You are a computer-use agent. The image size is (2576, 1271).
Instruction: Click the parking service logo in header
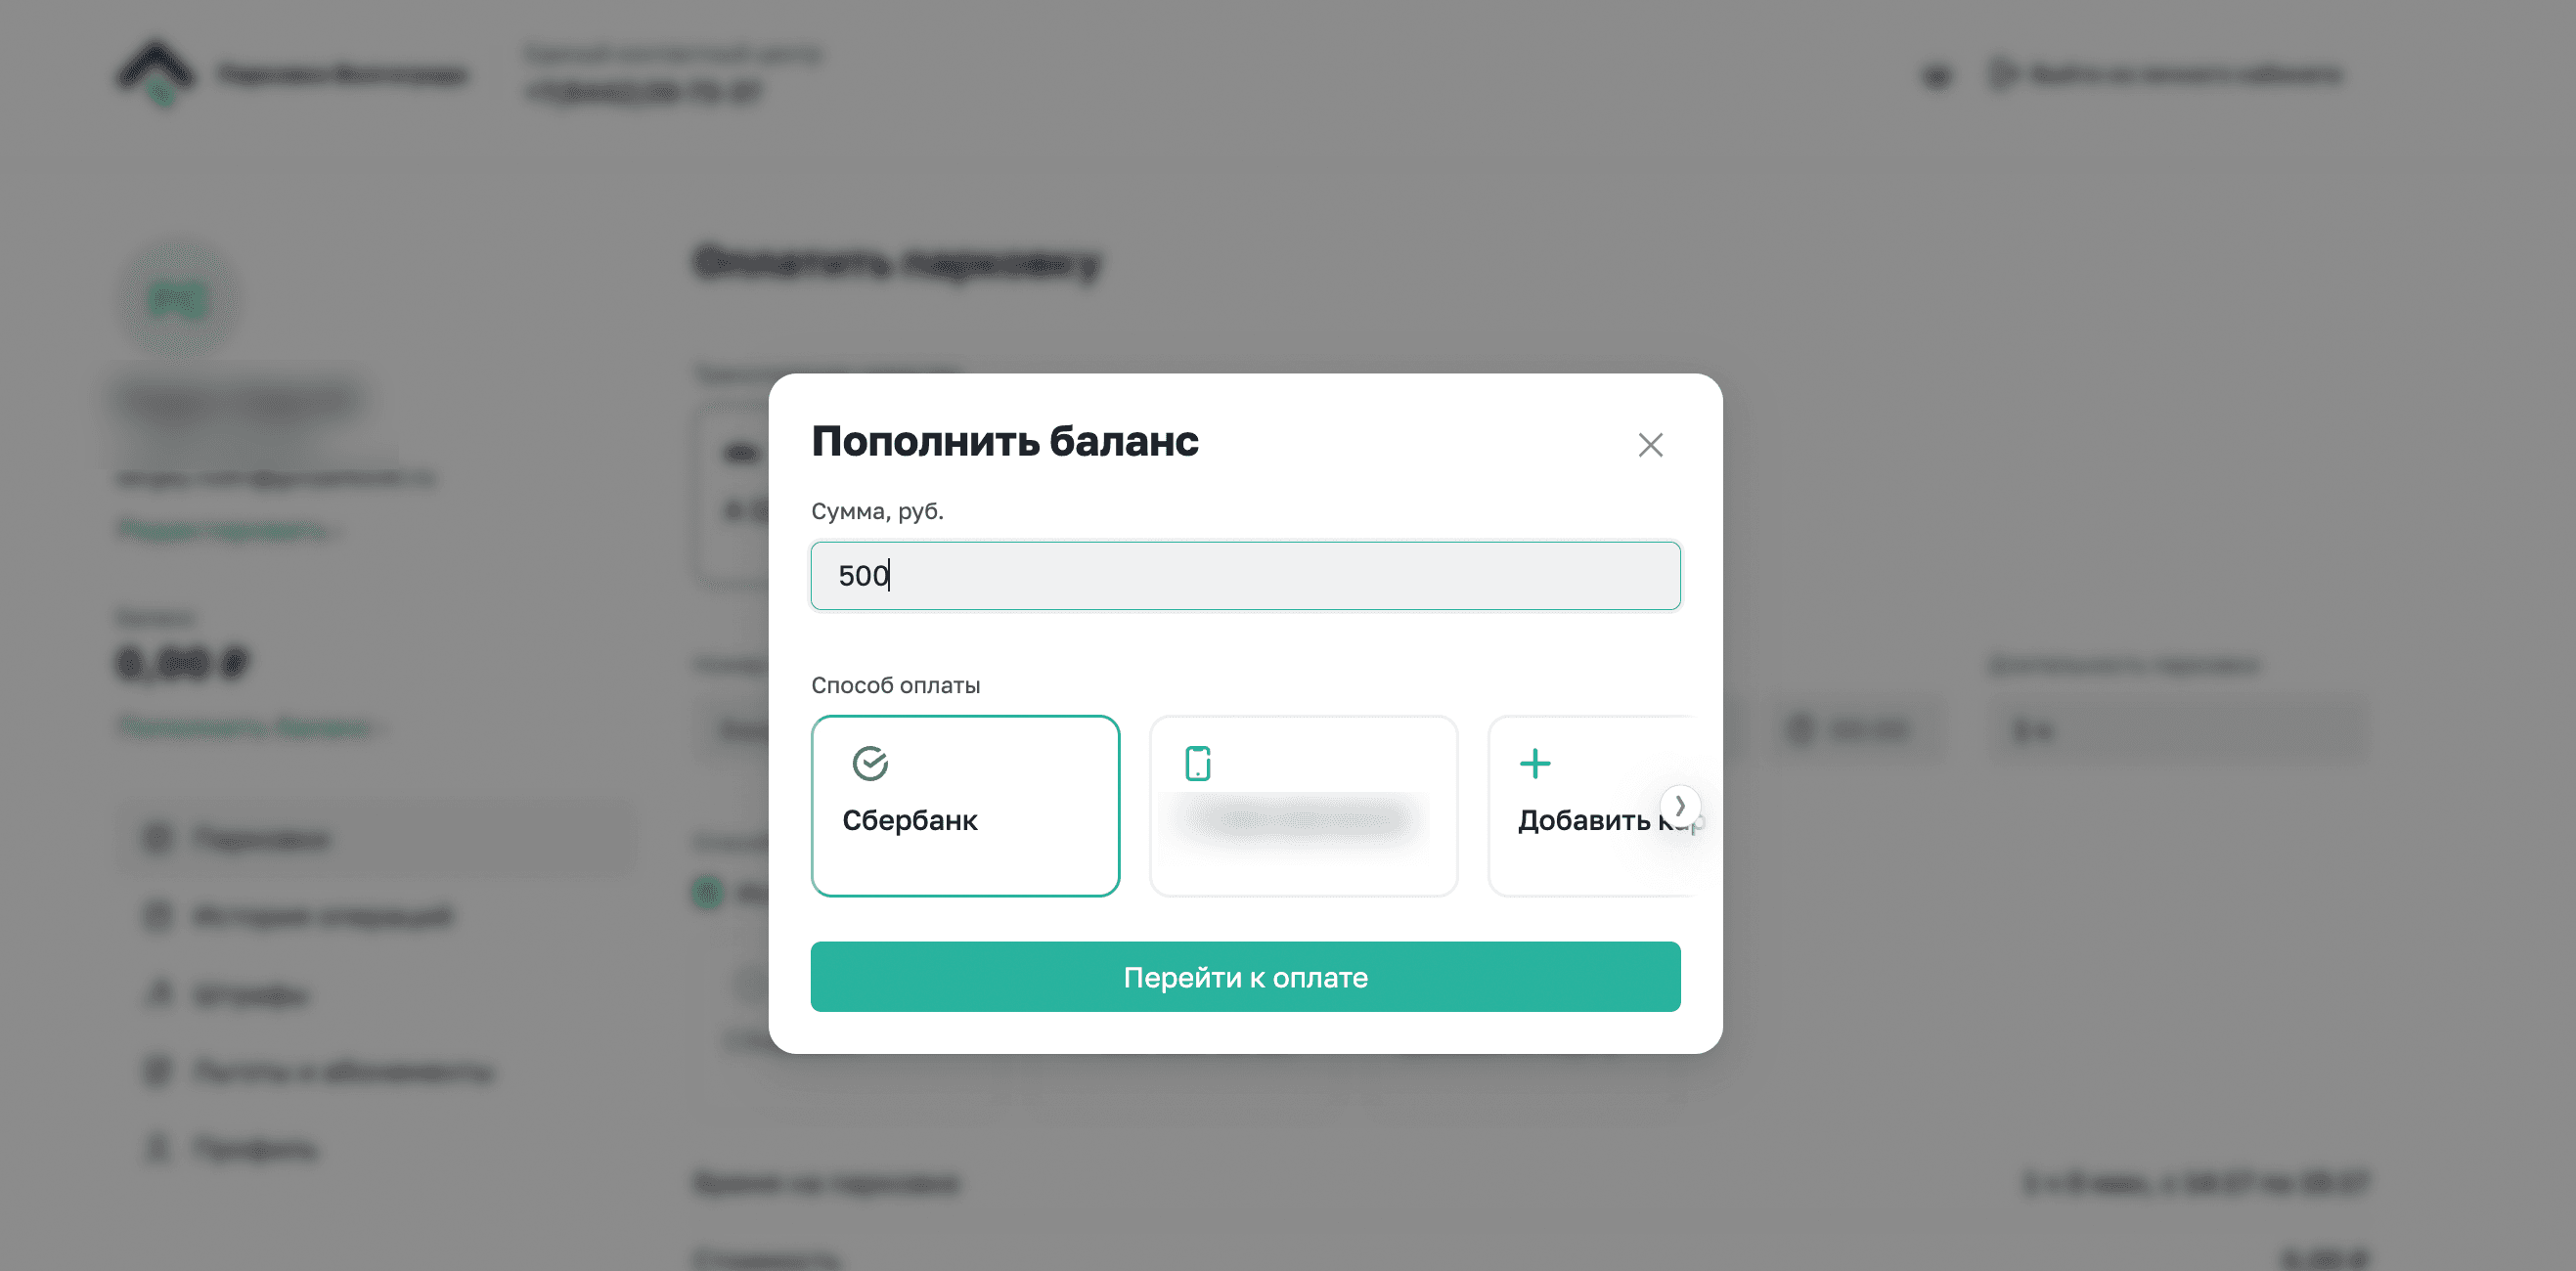tap(156, 72)
